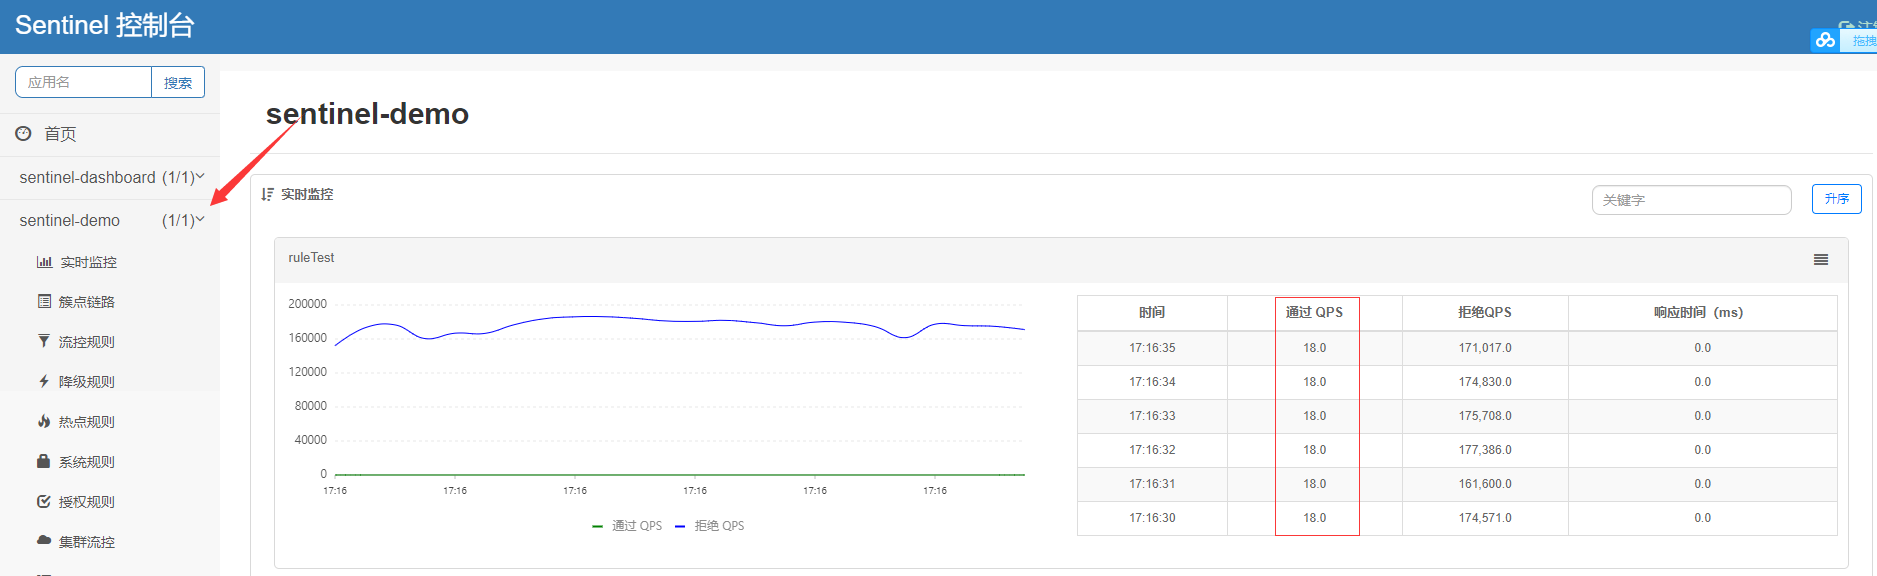
Task: Click the 200000 y-axis label
Action: [307, 304]
